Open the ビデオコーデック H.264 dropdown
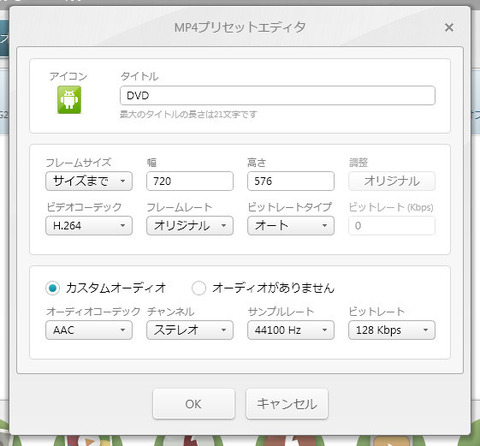The image size is (480, 446). point(89,226)
